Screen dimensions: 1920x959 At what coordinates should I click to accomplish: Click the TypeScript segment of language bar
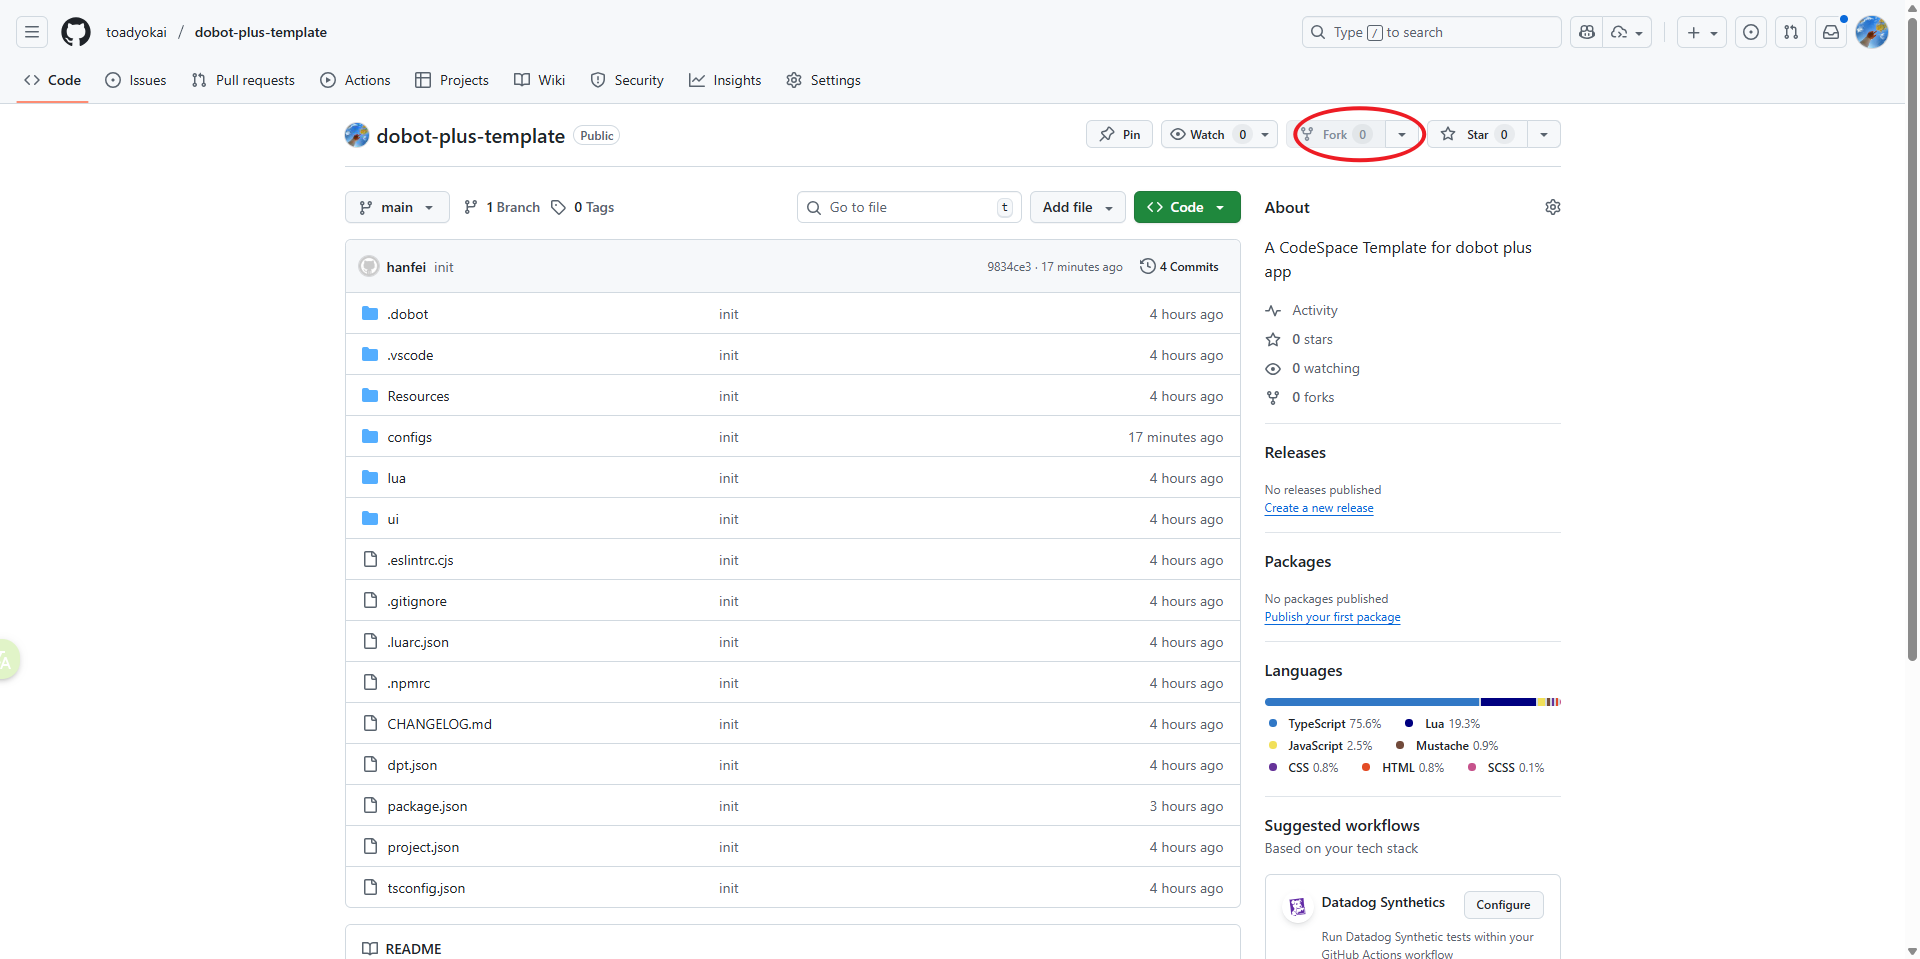(x=1371, y=702)
